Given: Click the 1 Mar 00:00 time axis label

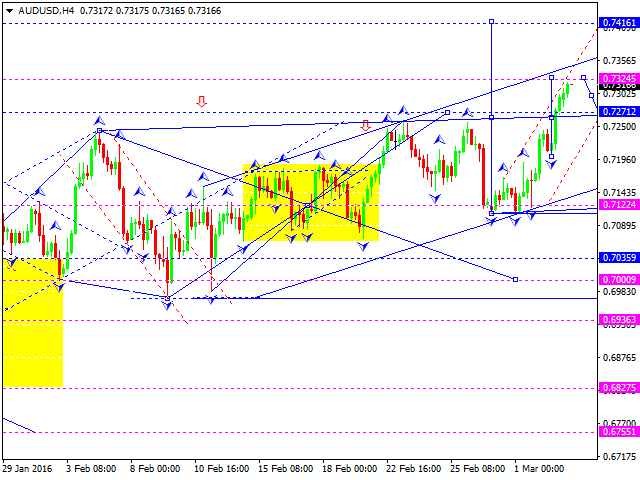Looking at the screenshot, I should tap(539, 469).
